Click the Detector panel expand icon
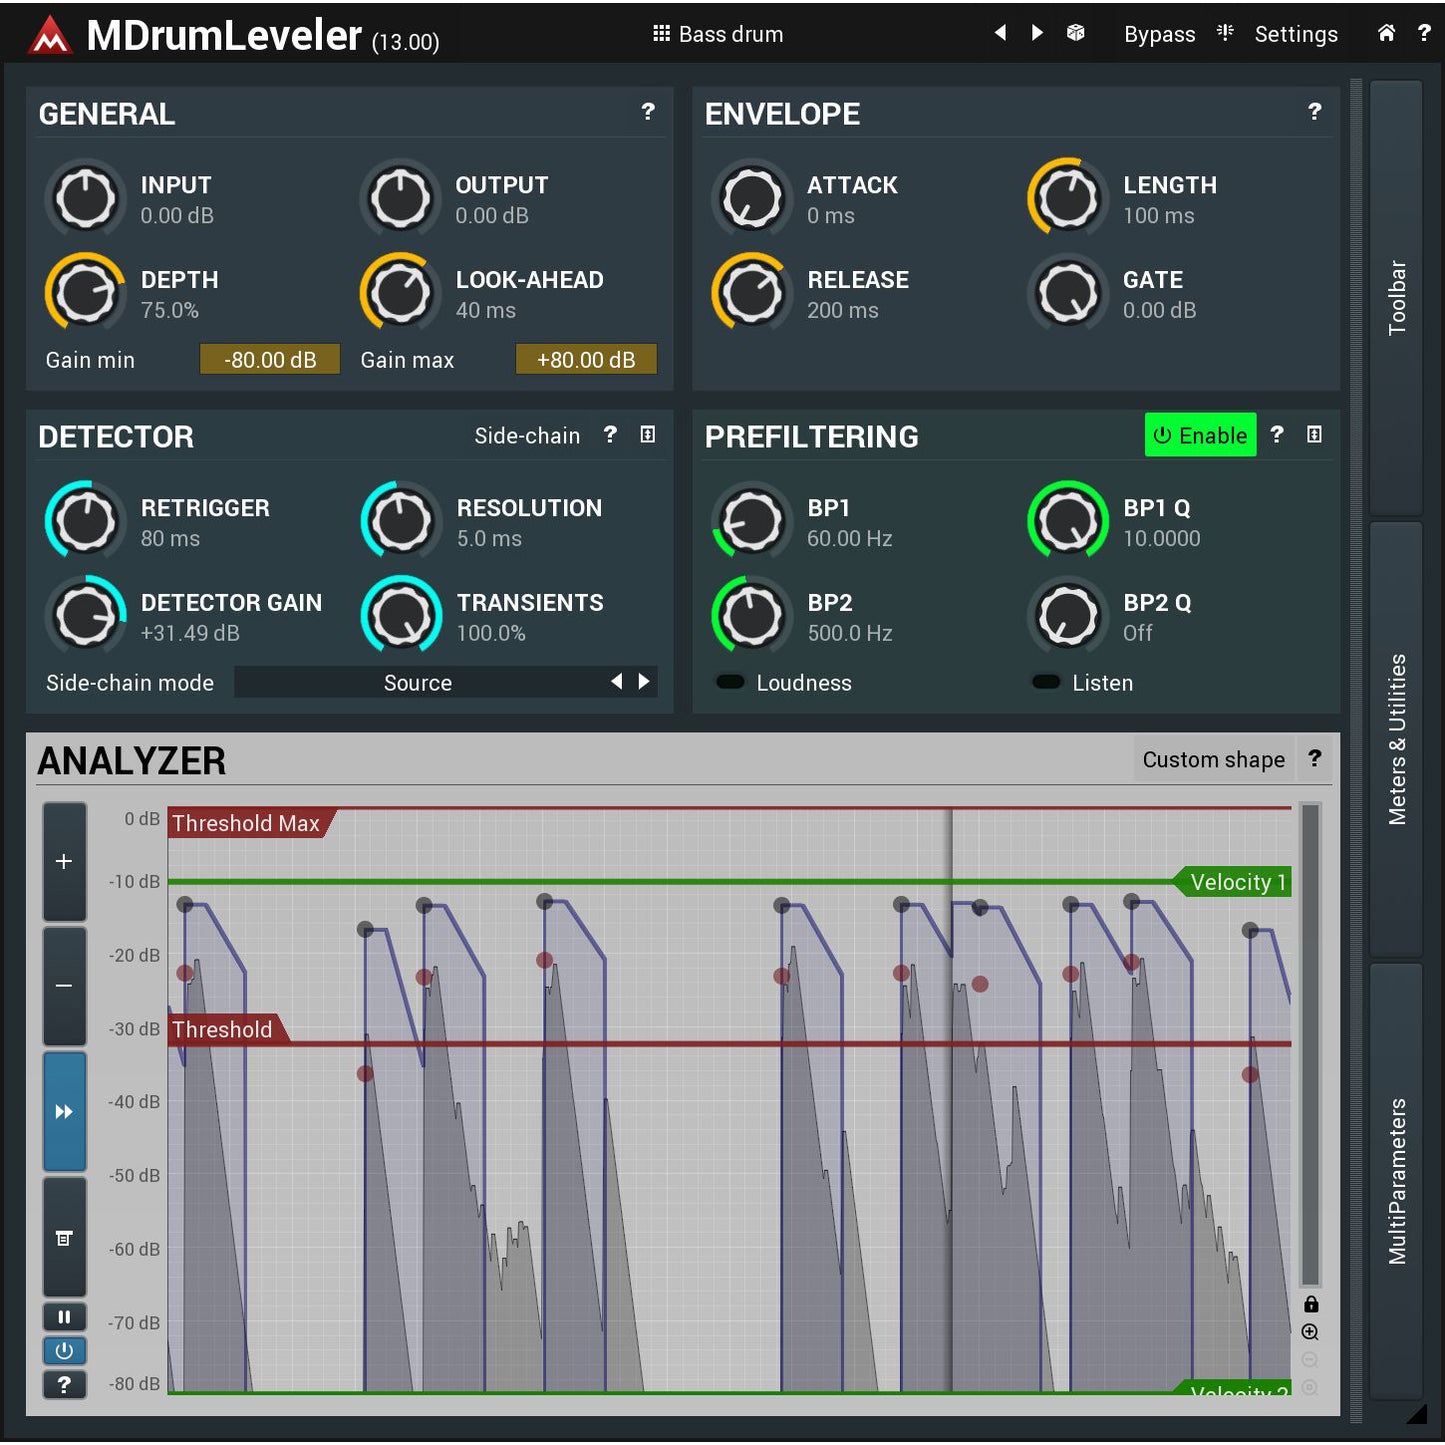Image resolution: width=1445 pixels, height=1445 pixels. point(648,435)
